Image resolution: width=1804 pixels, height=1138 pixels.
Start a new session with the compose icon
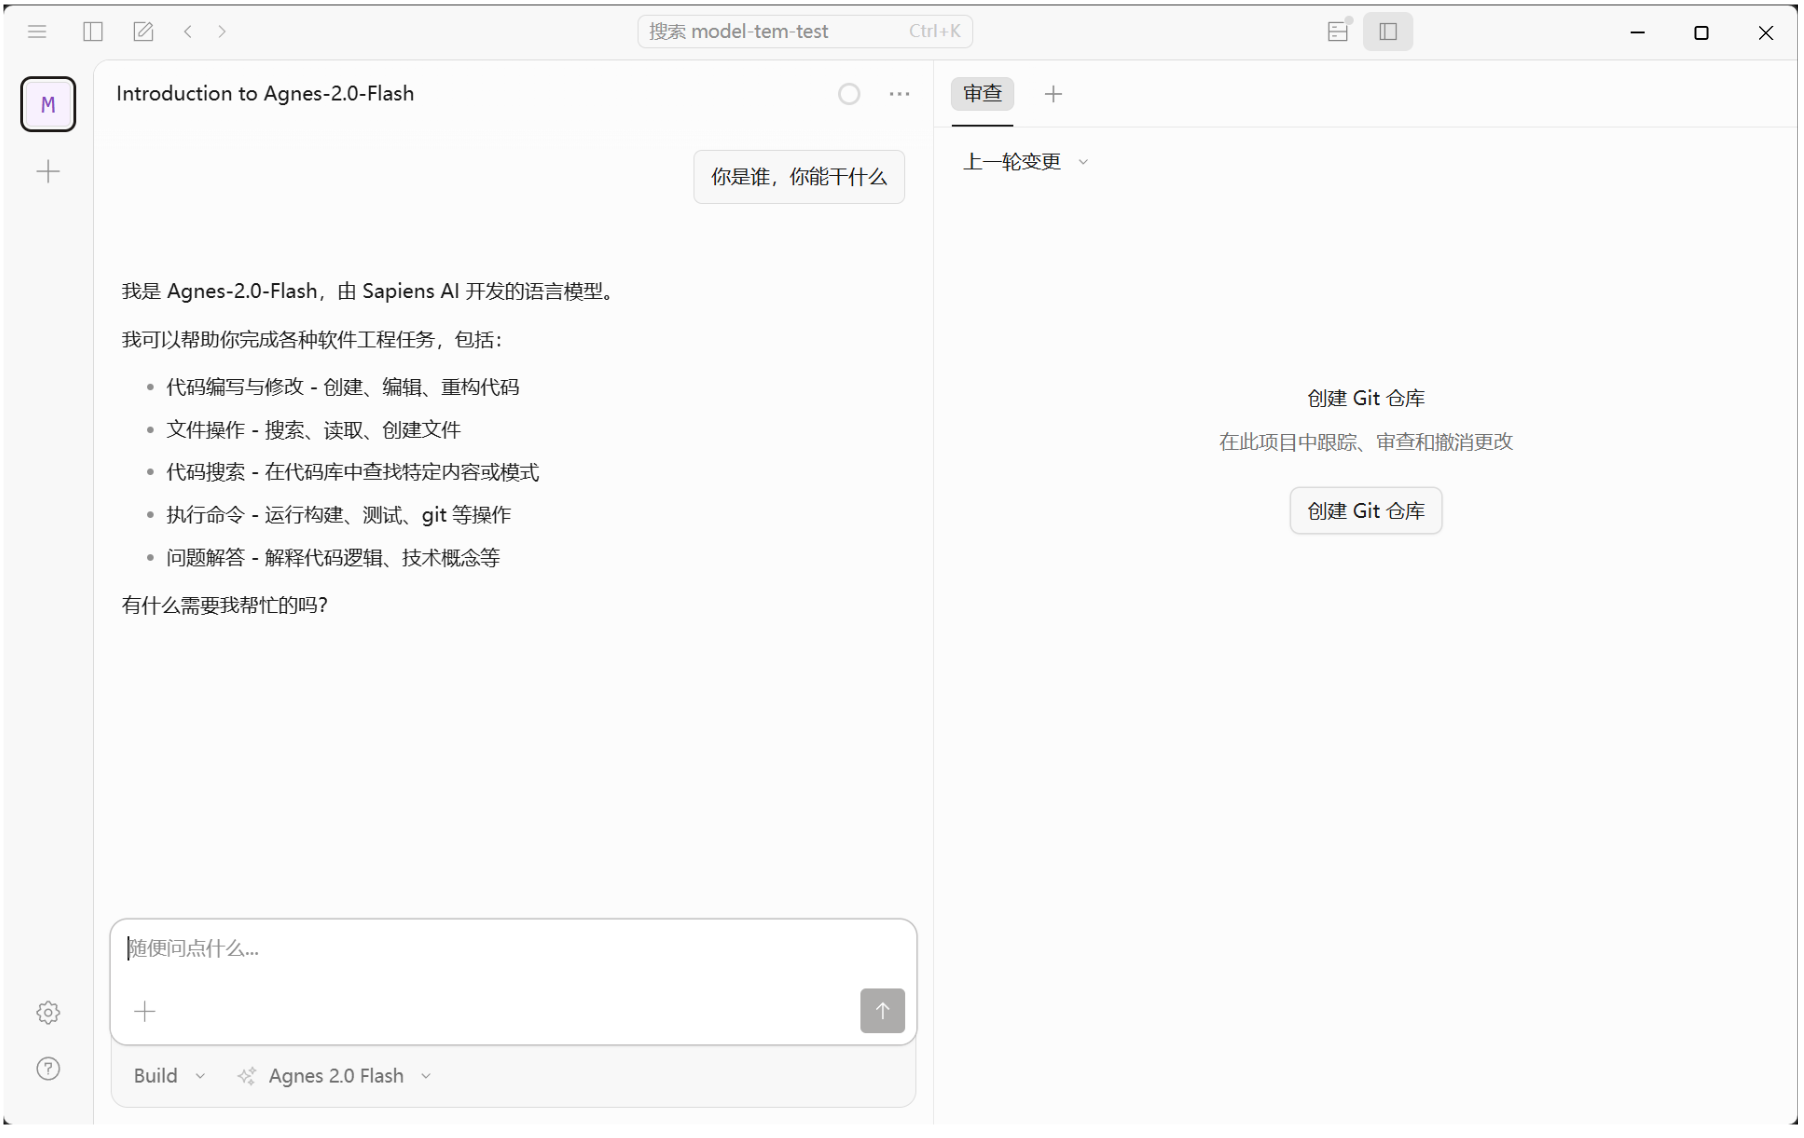pyautogui.click(x=143, y=32)
